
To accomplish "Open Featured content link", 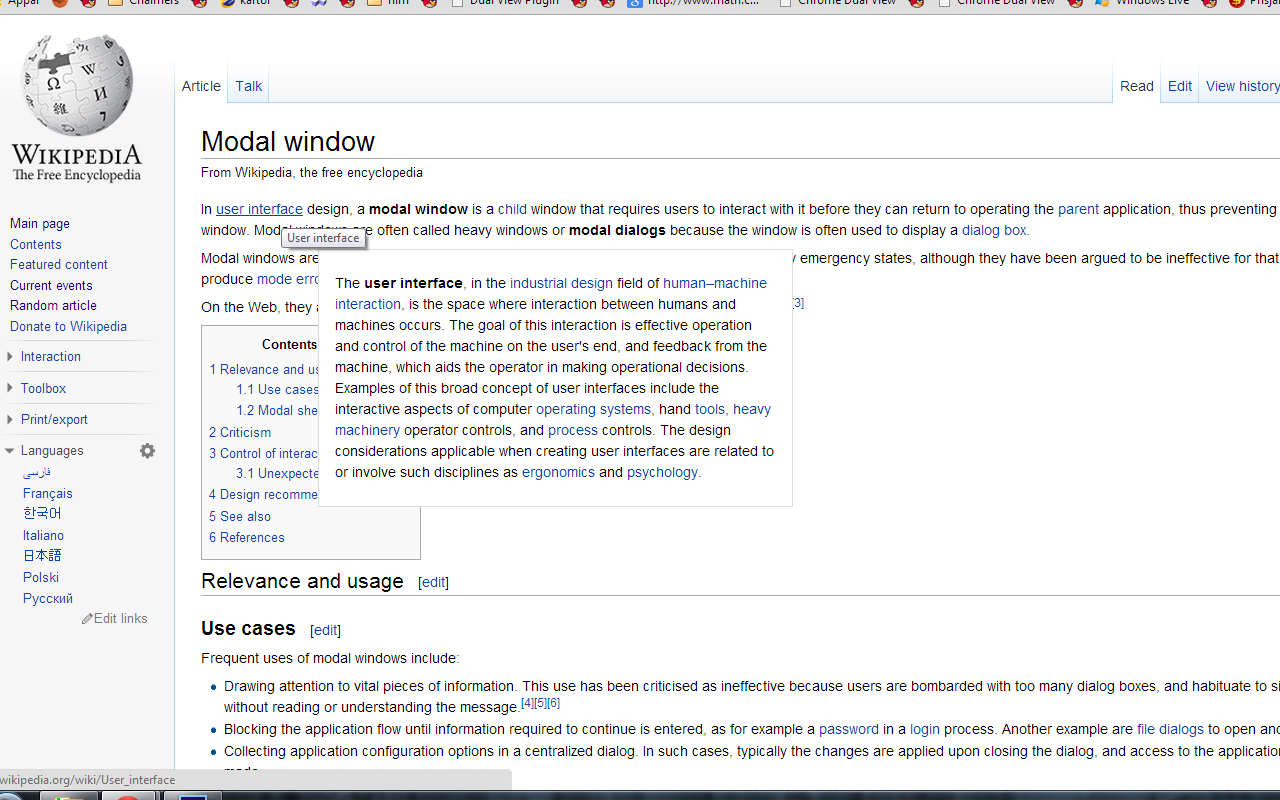I will pyautogui.click(x=59, y=265).
